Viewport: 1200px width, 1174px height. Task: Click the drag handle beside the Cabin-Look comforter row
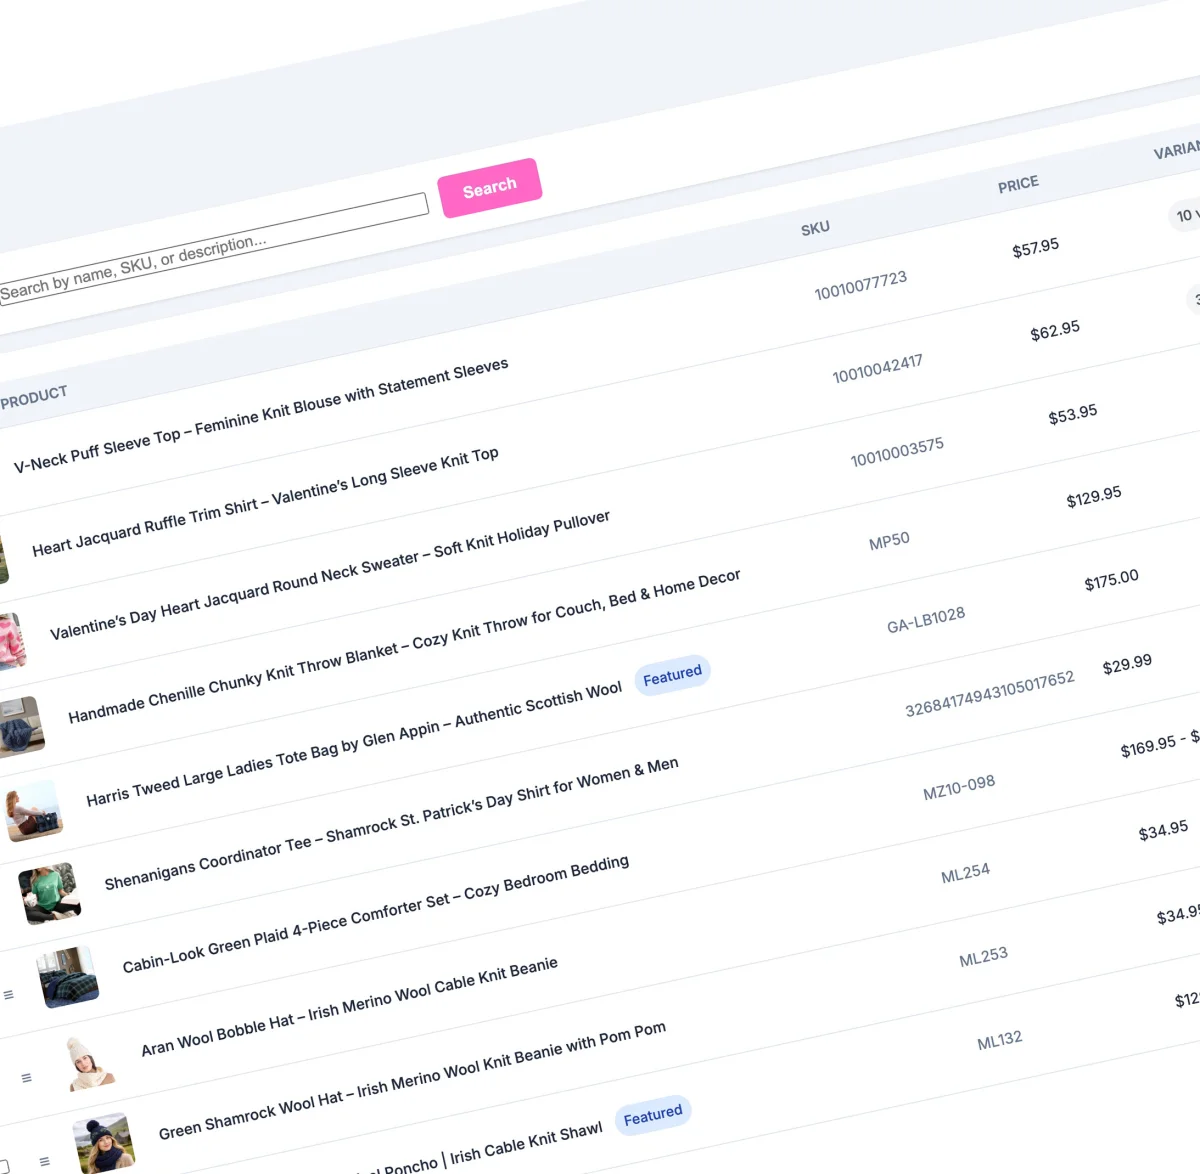9,994
